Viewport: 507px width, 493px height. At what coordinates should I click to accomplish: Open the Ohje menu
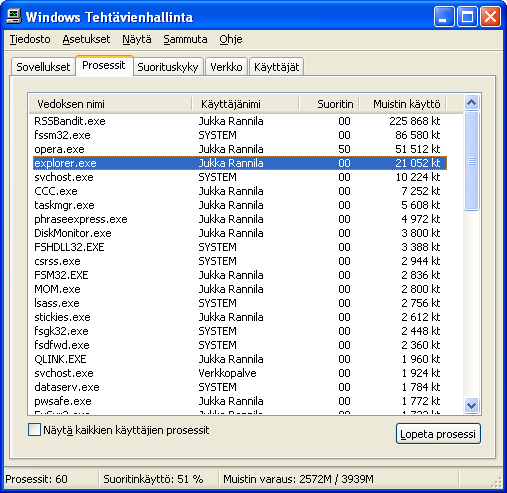click(x=231, y=39)
